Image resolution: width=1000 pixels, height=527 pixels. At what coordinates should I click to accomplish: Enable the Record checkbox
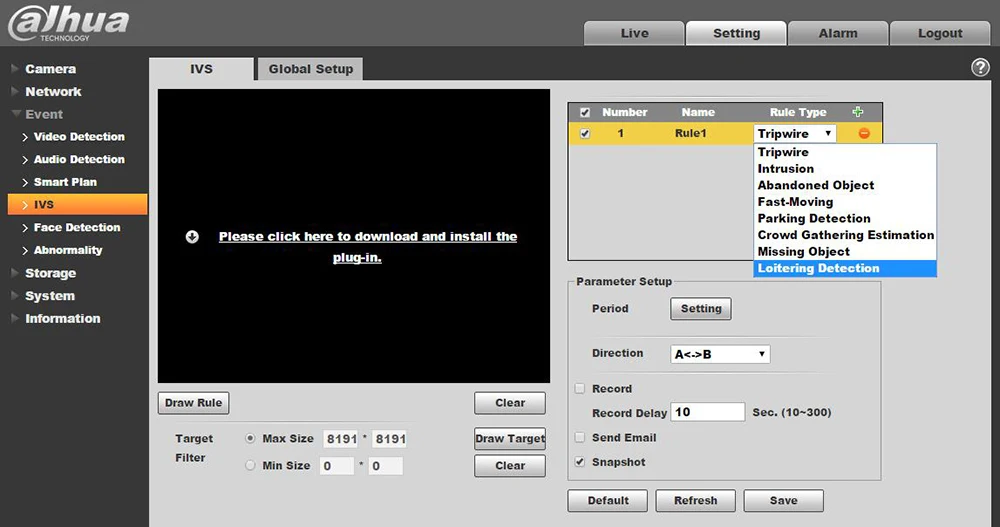click(580, 389)
